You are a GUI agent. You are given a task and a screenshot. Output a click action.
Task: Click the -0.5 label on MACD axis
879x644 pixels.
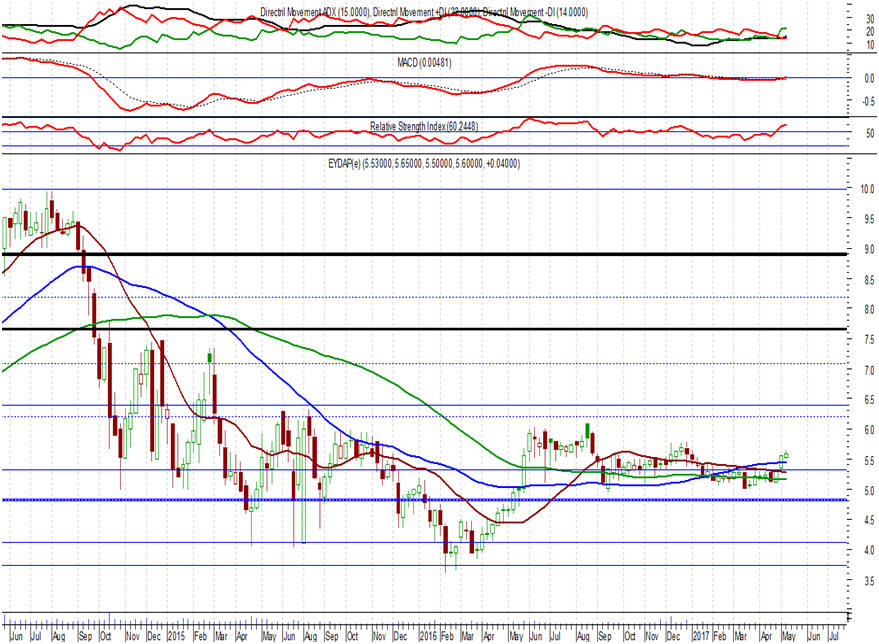[x=868, y=101]
